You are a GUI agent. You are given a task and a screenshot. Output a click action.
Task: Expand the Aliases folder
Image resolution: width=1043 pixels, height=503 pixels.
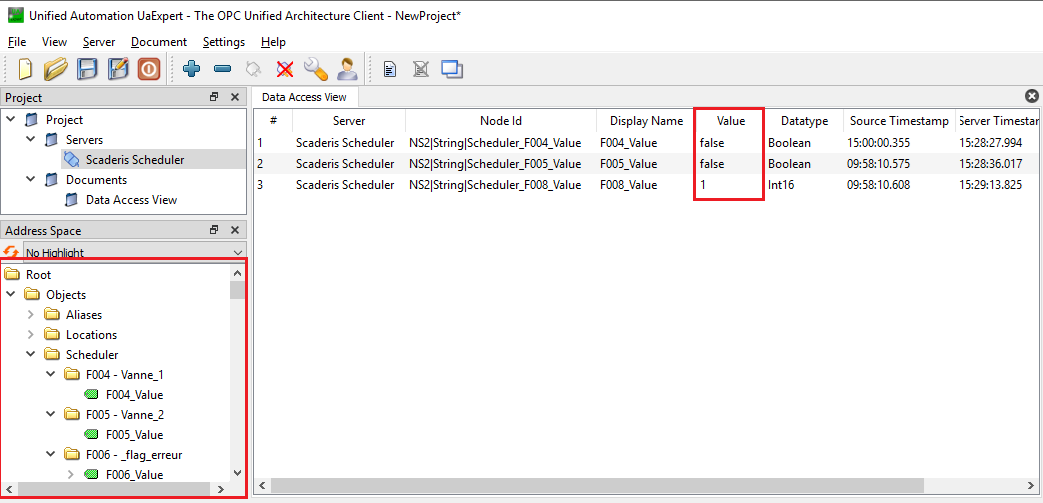click(x=30, y=315)
